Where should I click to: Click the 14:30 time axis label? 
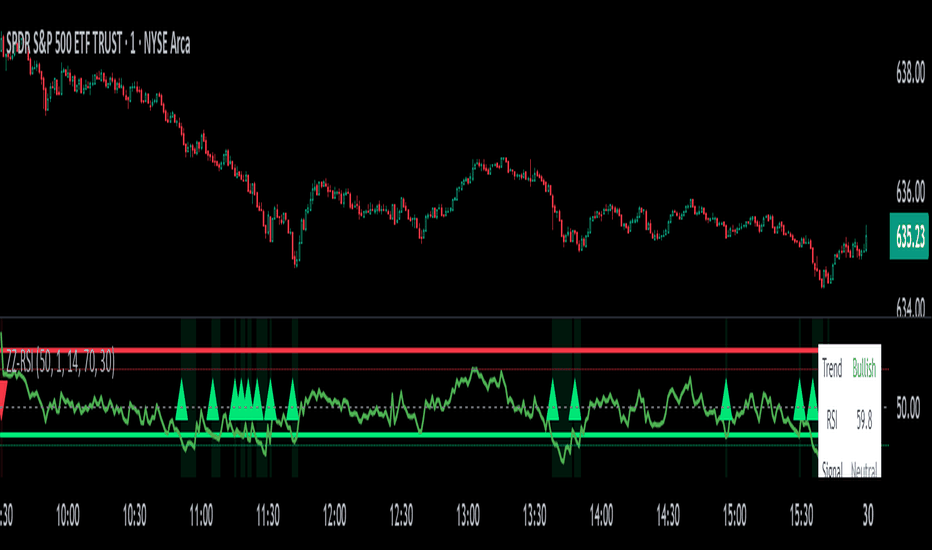tap(667, 516)
